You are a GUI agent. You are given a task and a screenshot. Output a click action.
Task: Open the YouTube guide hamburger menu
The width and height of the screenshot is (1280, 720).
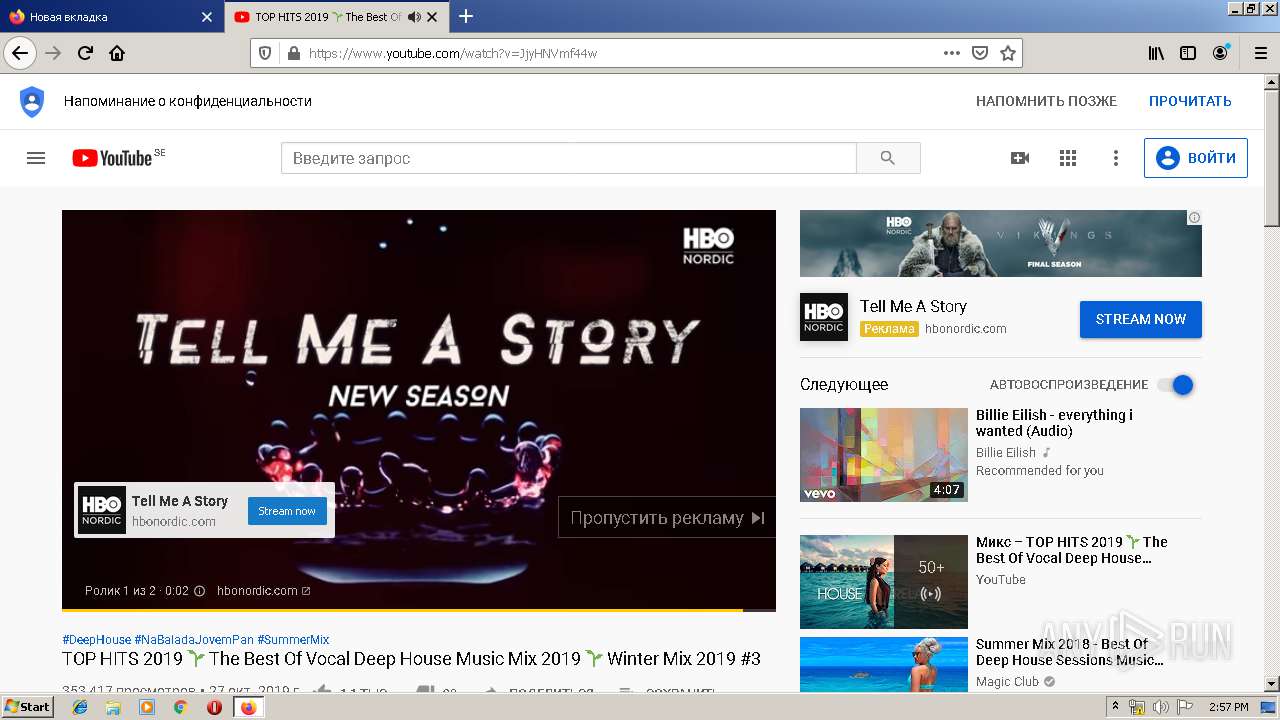(36, 158)
